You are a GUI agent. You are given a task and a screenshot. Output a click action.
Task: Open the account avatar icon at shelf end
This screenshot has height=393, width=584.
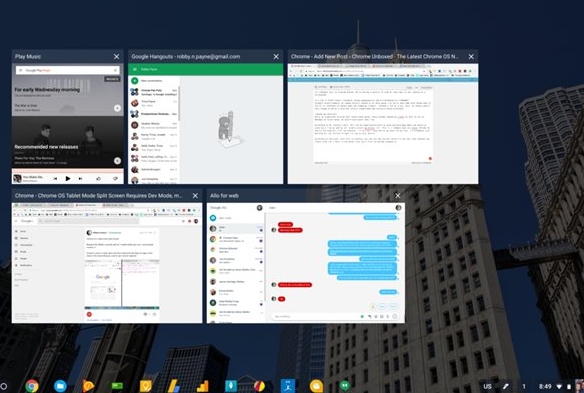[580, 386]
